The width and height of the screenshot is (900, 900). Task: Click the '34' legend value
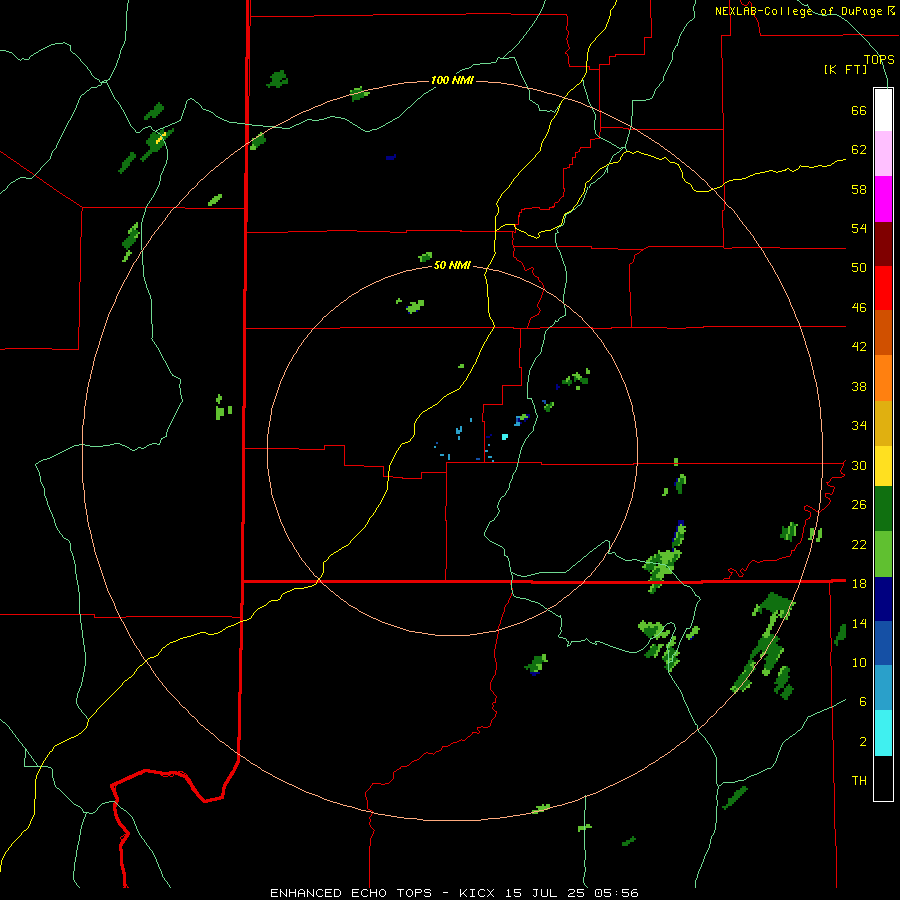point(859,426)
